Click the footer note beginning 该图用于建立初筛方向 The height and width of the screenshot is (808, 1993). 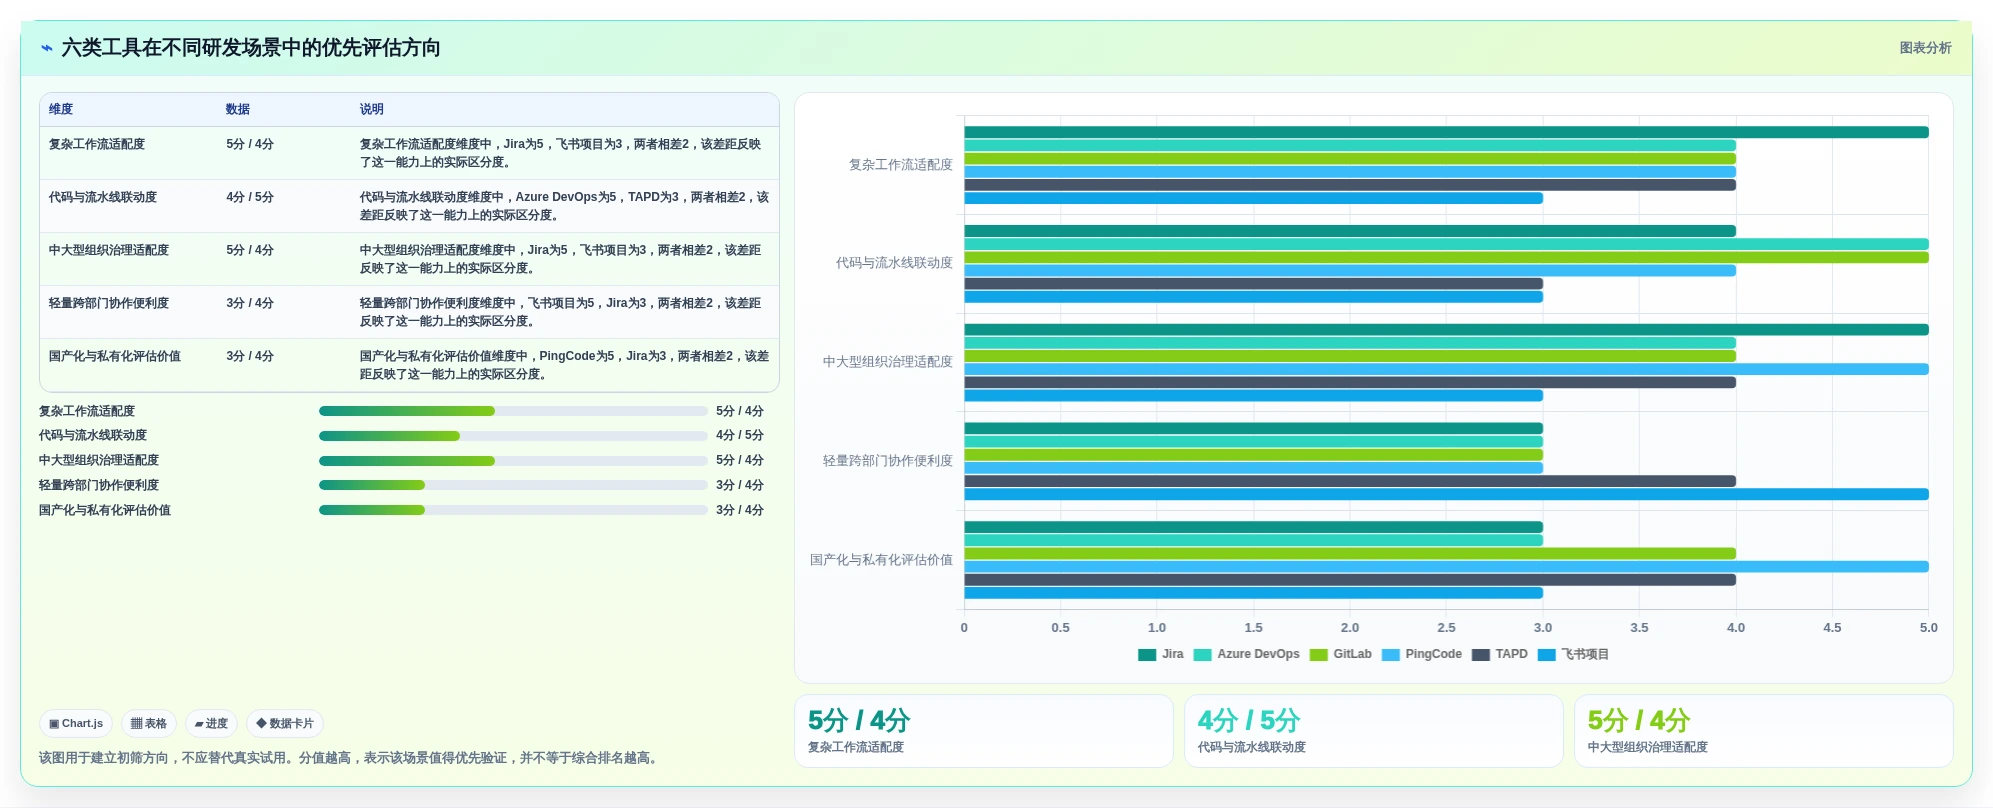point(350,758)
